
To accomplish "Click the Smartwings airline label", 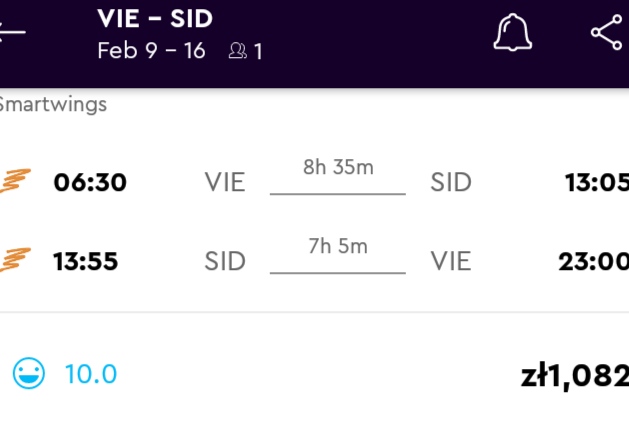I will (53, 104).
